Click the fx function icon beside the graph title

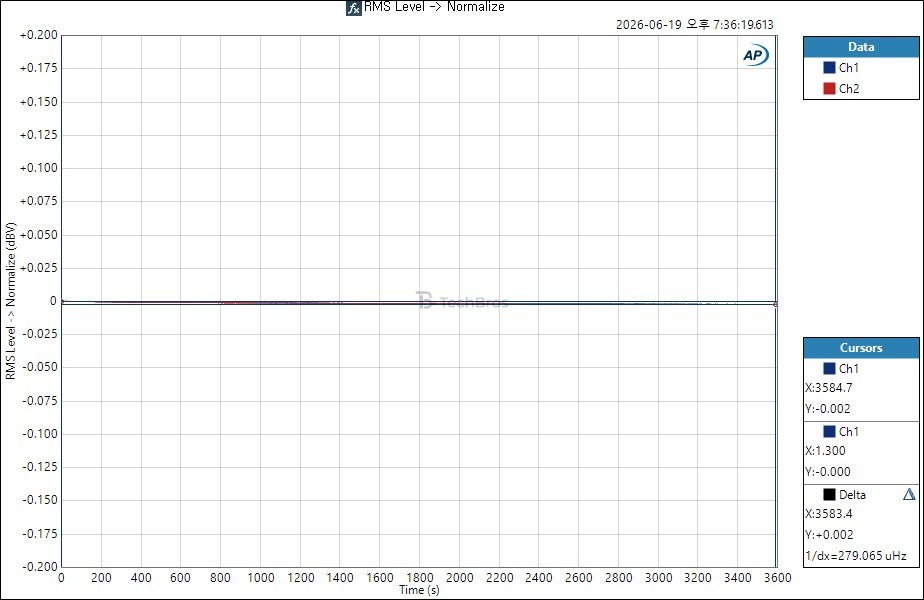354,8
